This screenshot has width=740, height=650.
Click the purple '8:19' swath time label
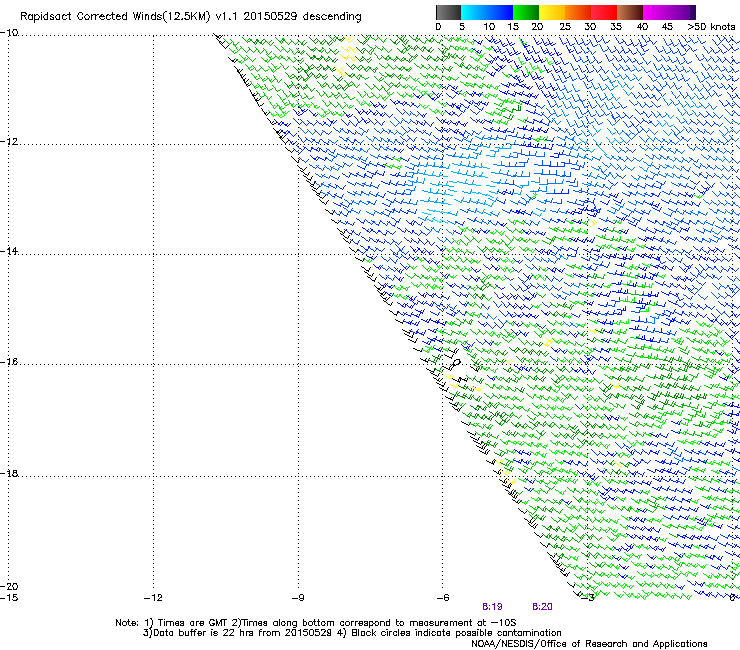pyautogui.click(x=492, y=607)
